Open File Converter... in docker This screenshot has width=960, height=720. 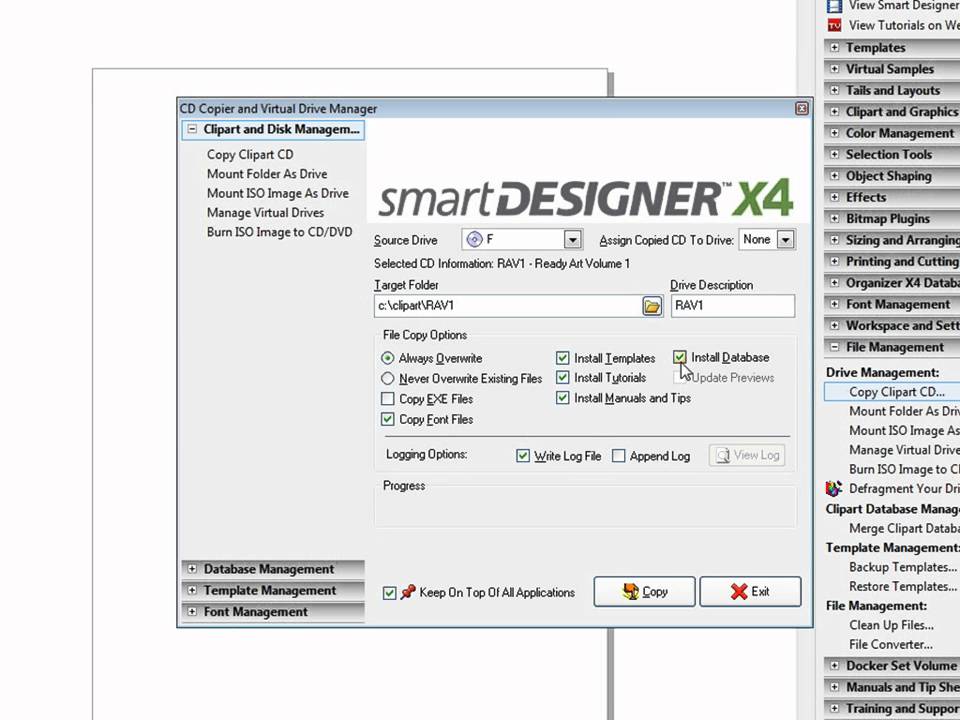(x=890, y=645)
